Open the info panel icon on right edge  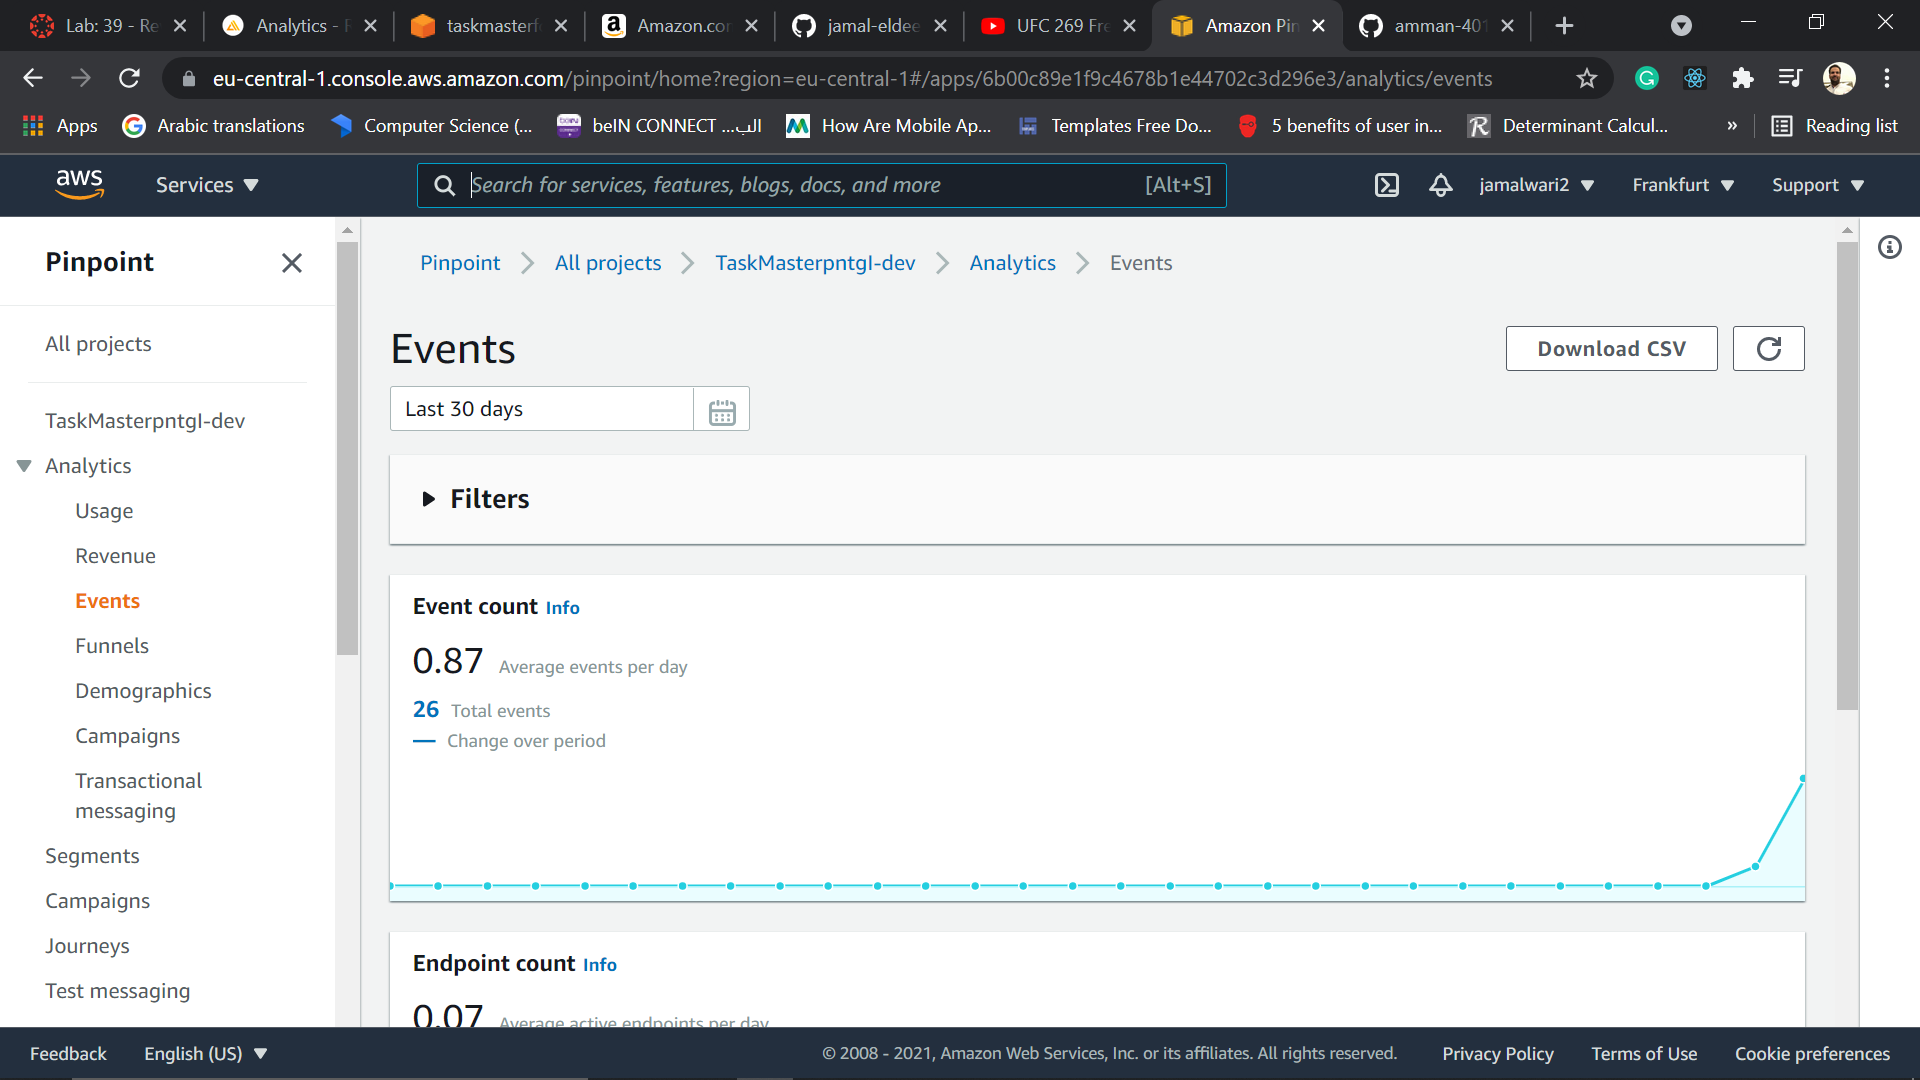pos(1890,247)
